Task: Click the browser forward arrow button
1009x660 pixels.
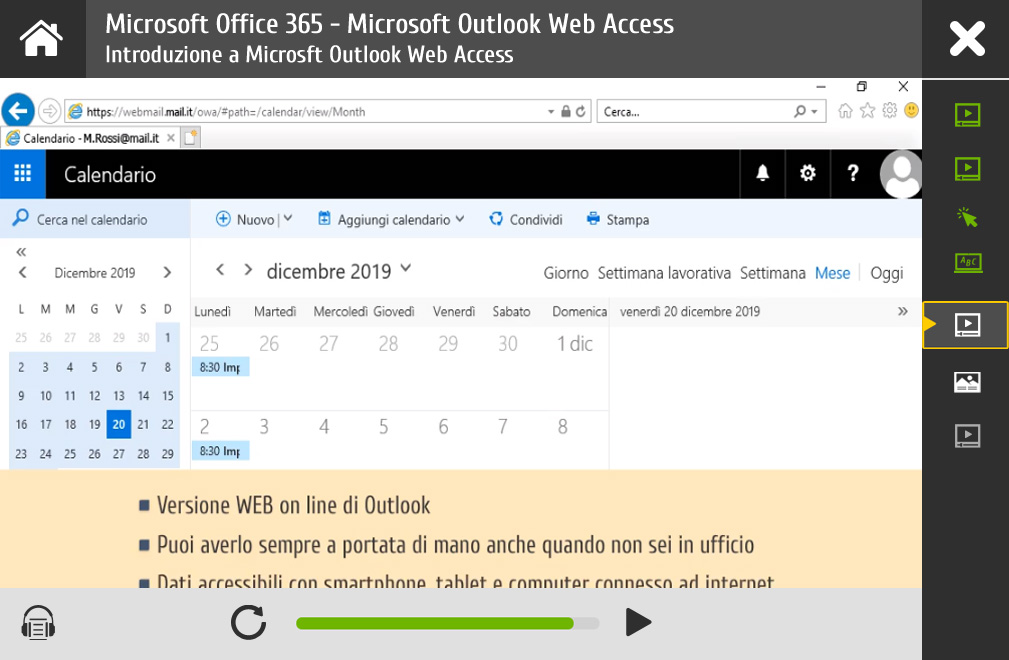Action: (x=50, y=111)
